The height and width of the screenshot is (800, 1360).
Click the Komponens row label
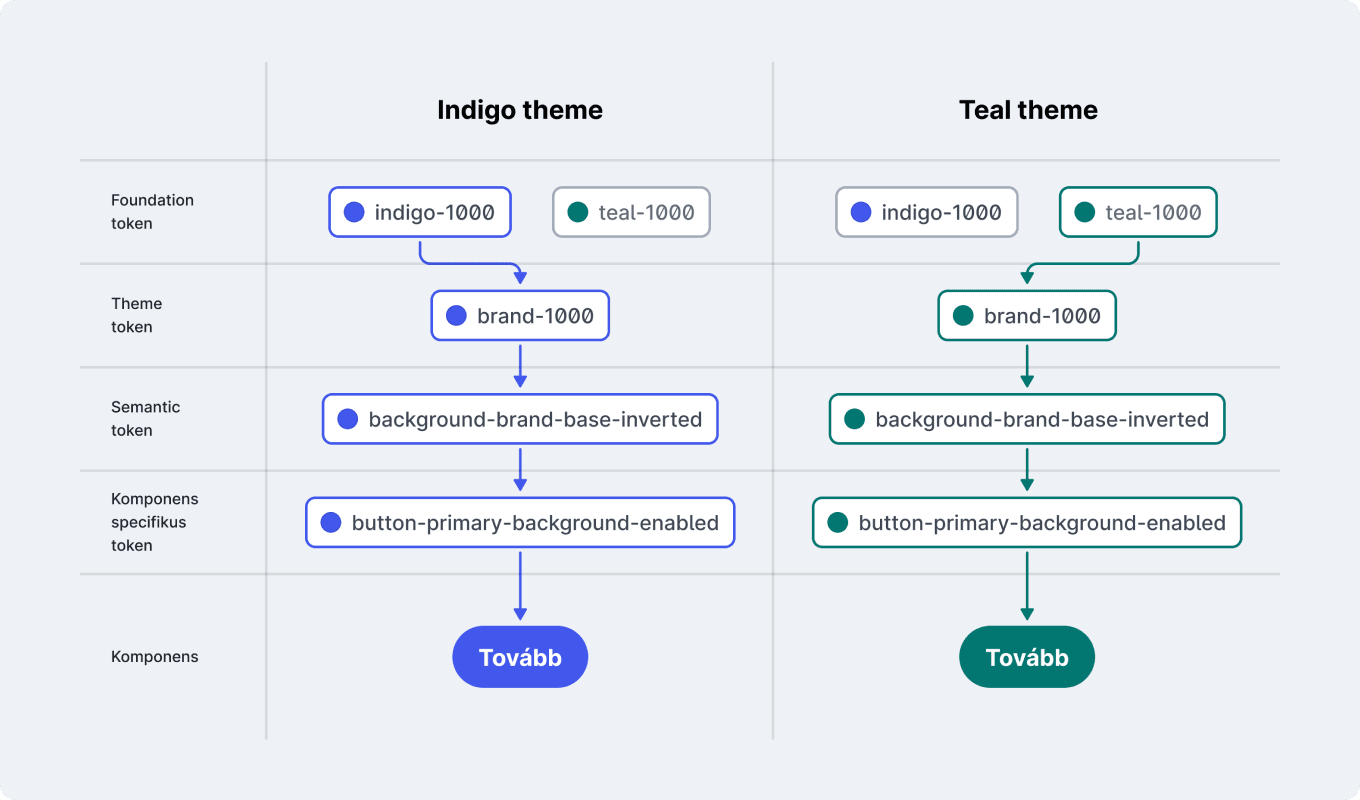tap(155, 657)
